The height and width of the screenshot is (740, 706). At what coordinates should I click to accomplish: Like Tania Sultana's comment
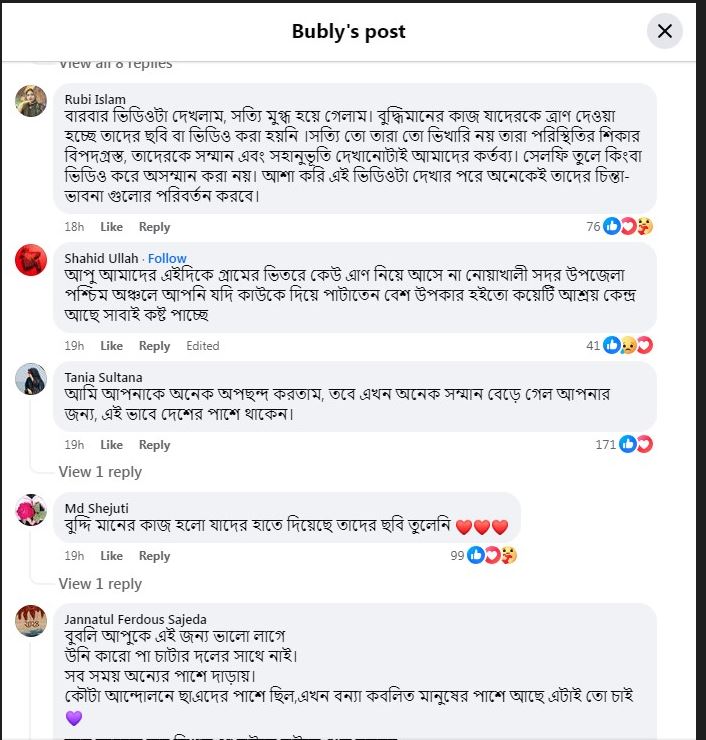(111, 445)
